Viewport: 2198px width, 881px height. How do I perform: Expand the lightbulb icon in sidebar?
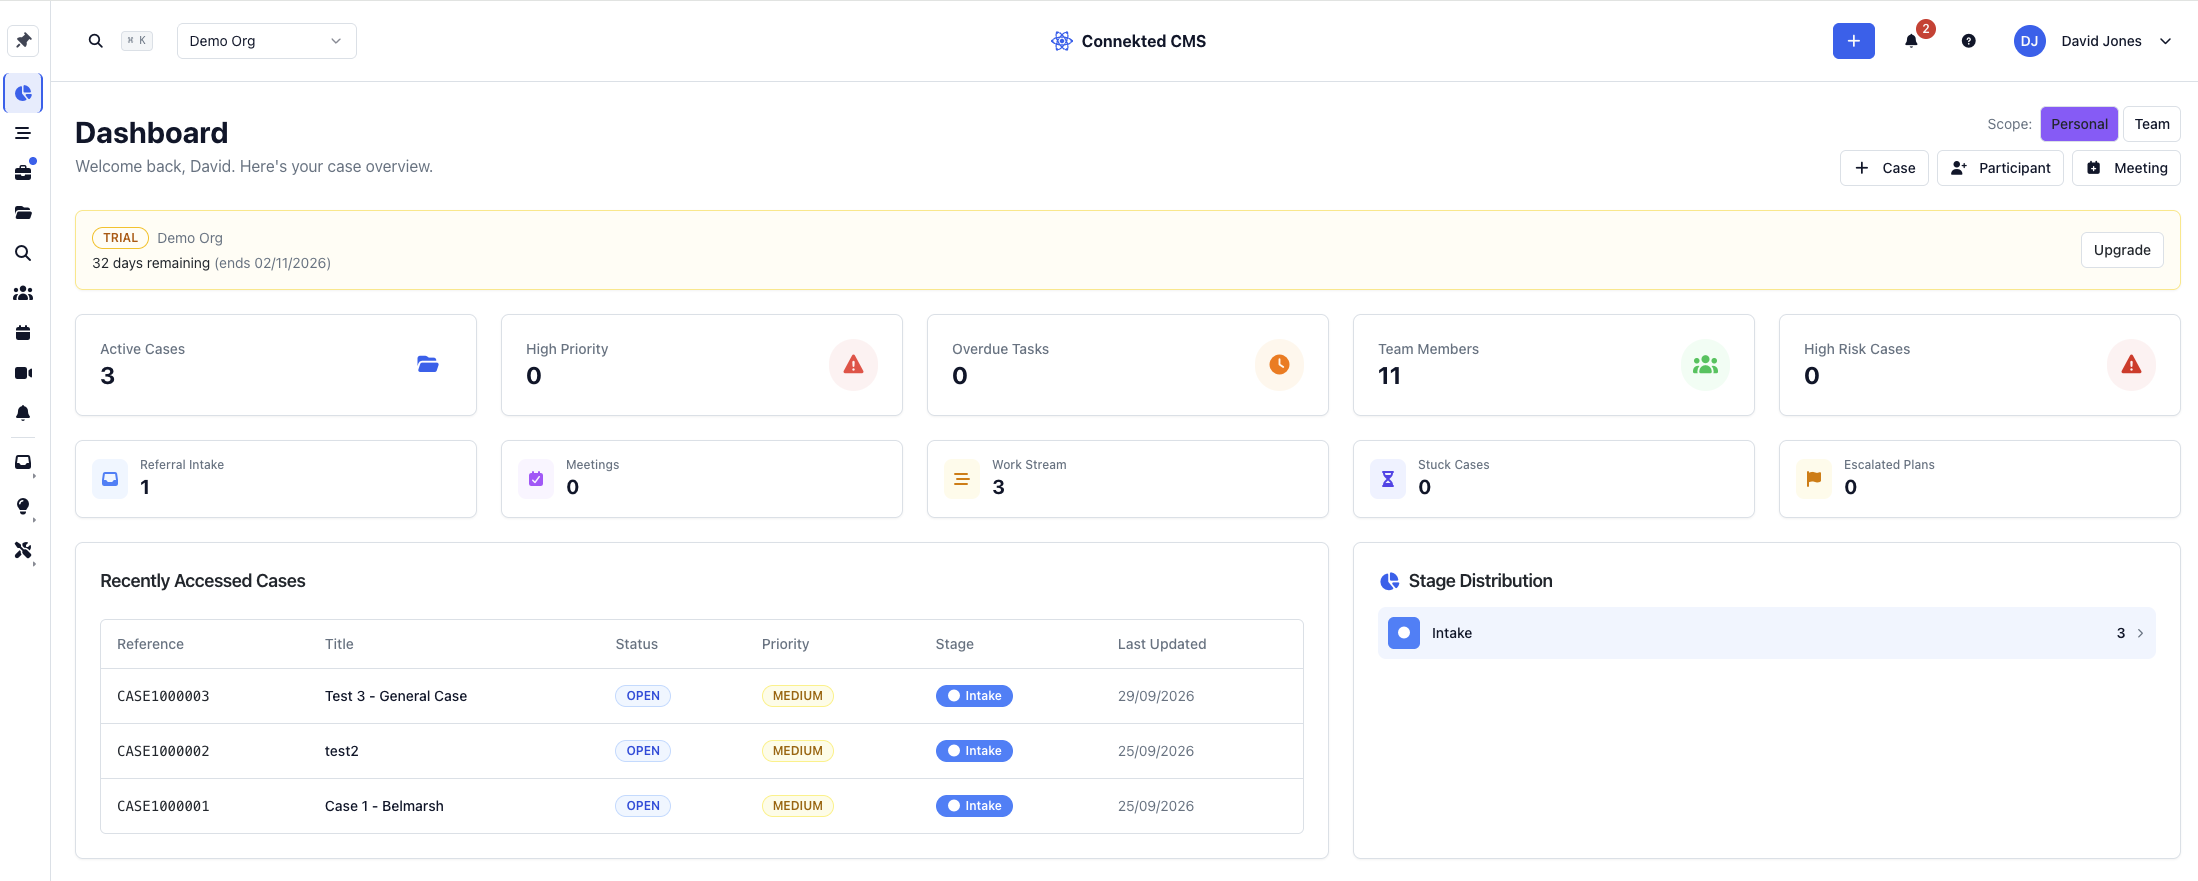point(23,506)
